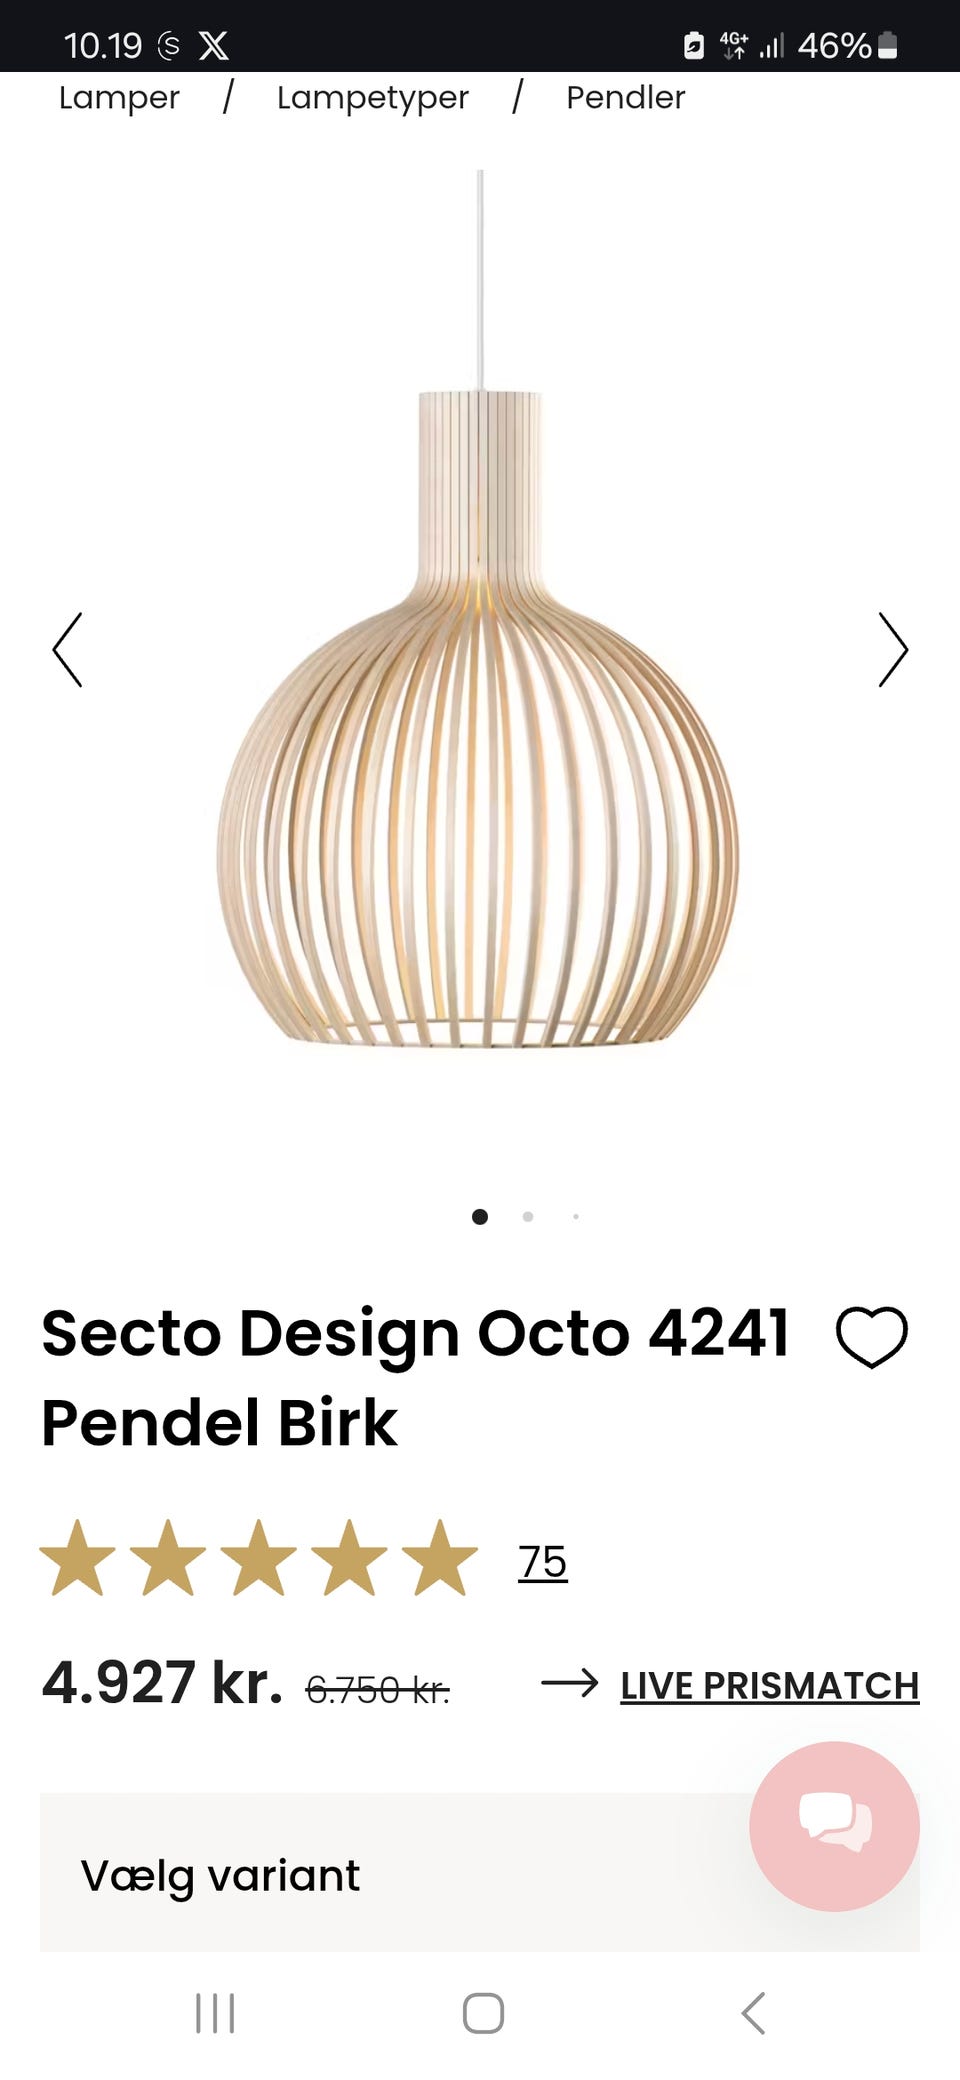Select the second carousel dot indicator

click(528, 1216)
